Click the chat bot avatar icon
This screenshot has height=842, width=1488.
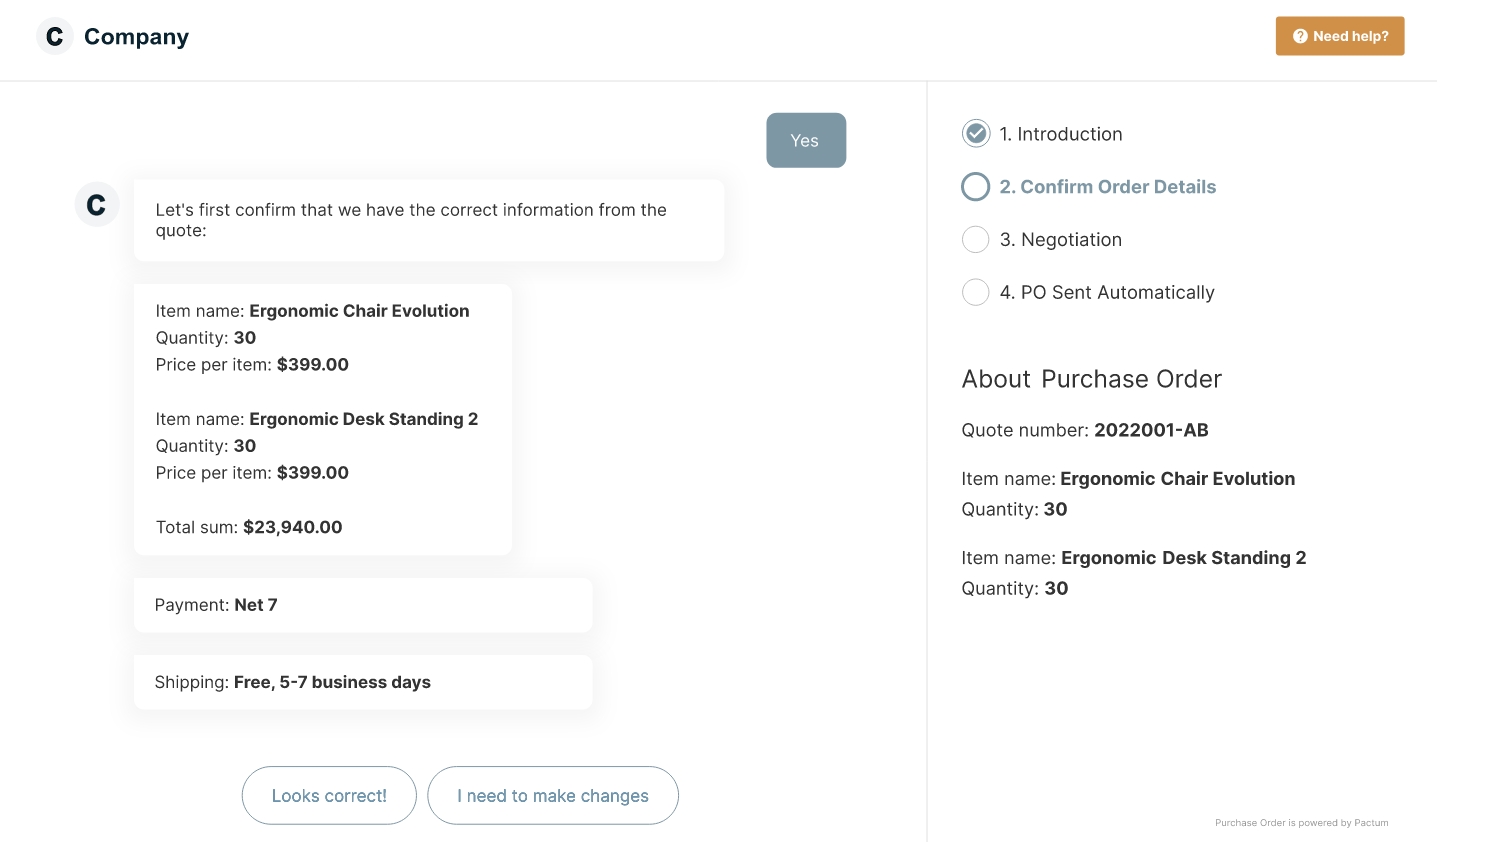pyautogui.click(x=97, y=205)
